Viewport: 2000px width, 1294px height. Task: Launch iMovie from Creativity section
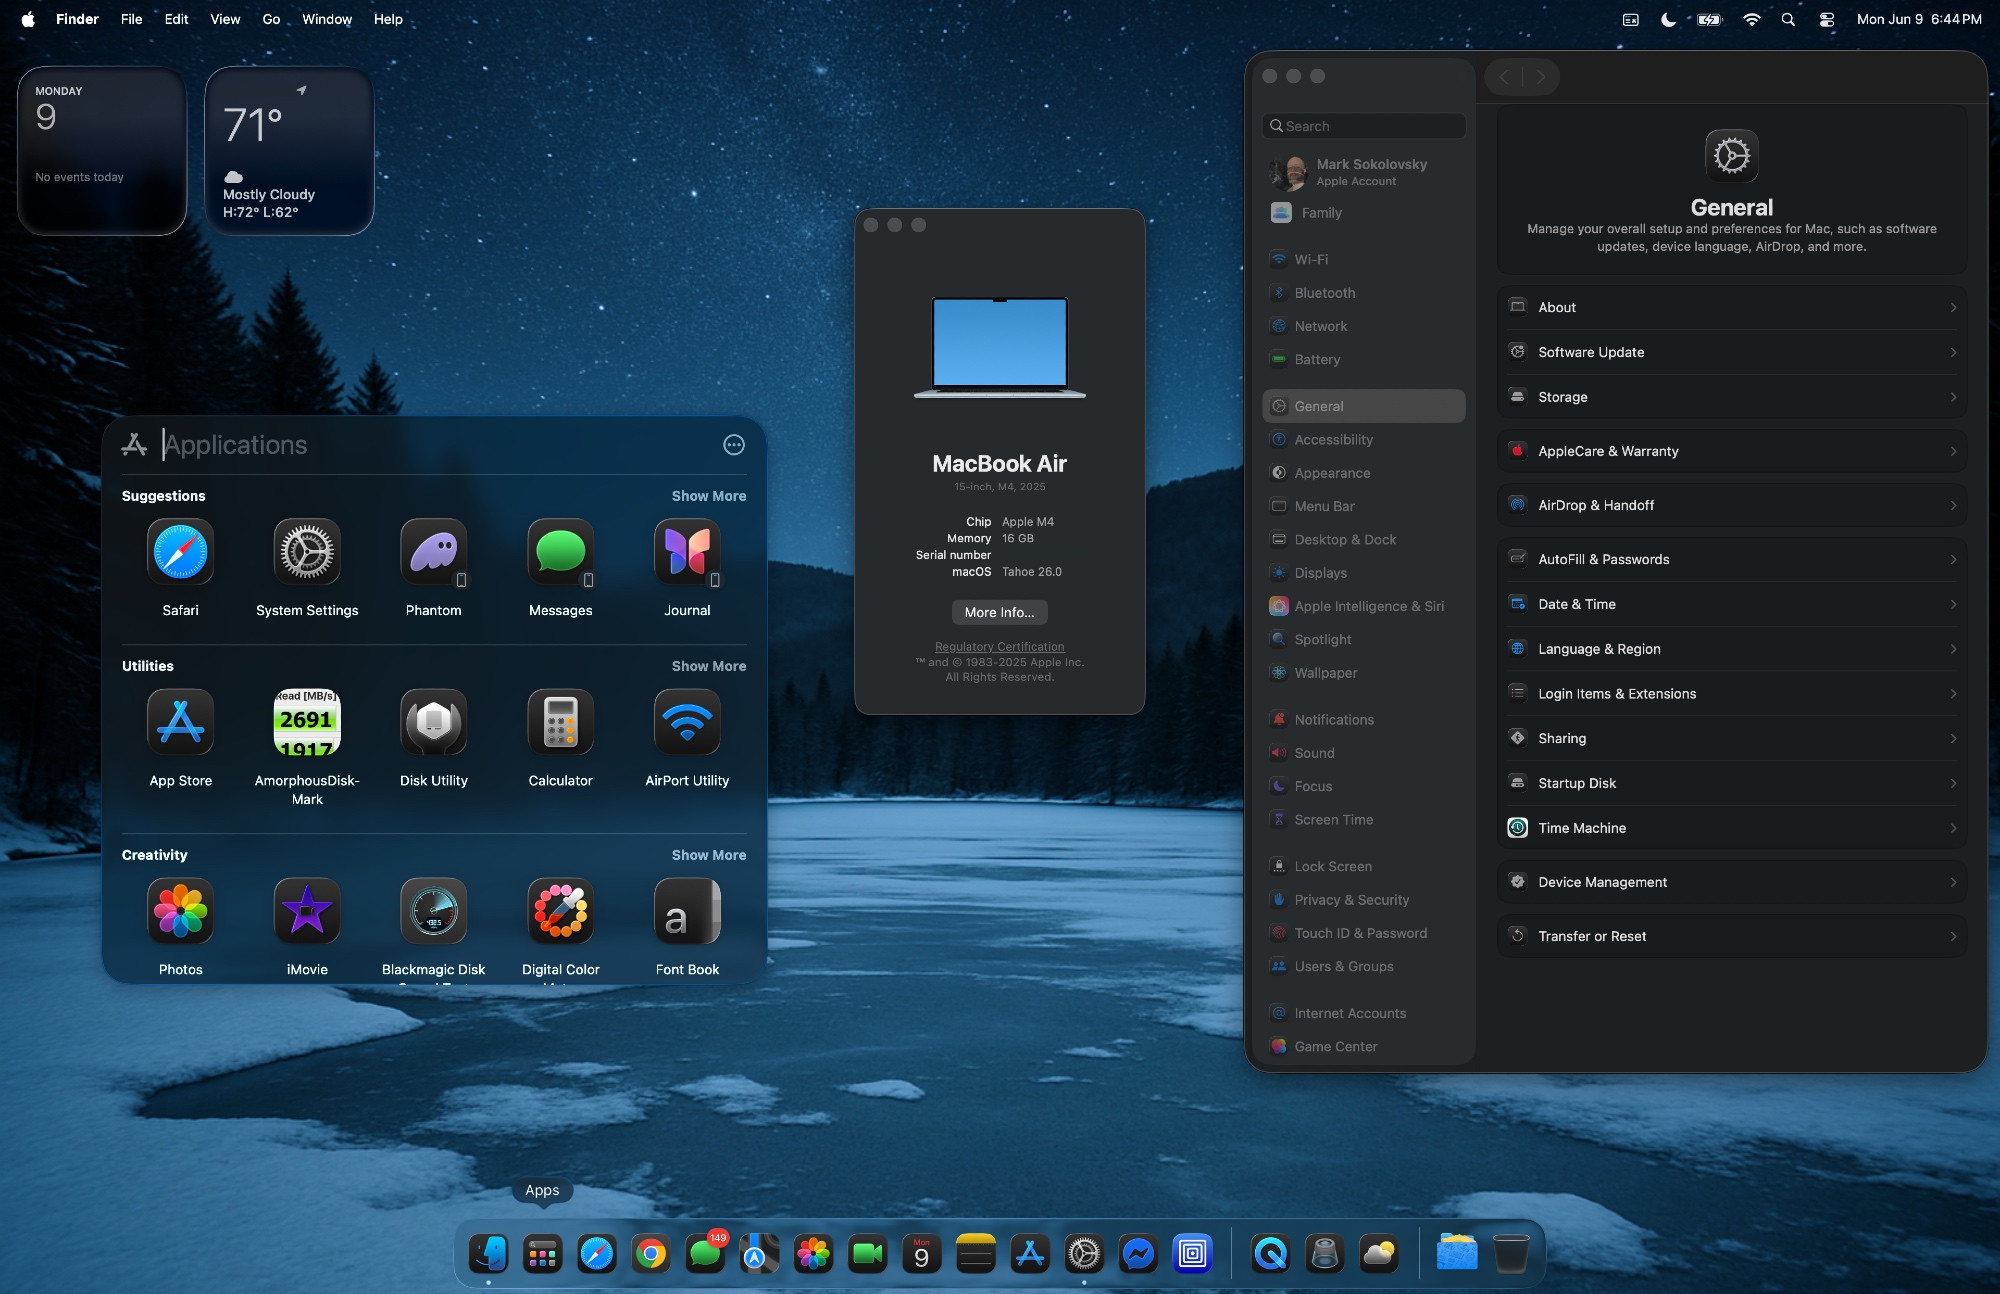tap(307, 911)
